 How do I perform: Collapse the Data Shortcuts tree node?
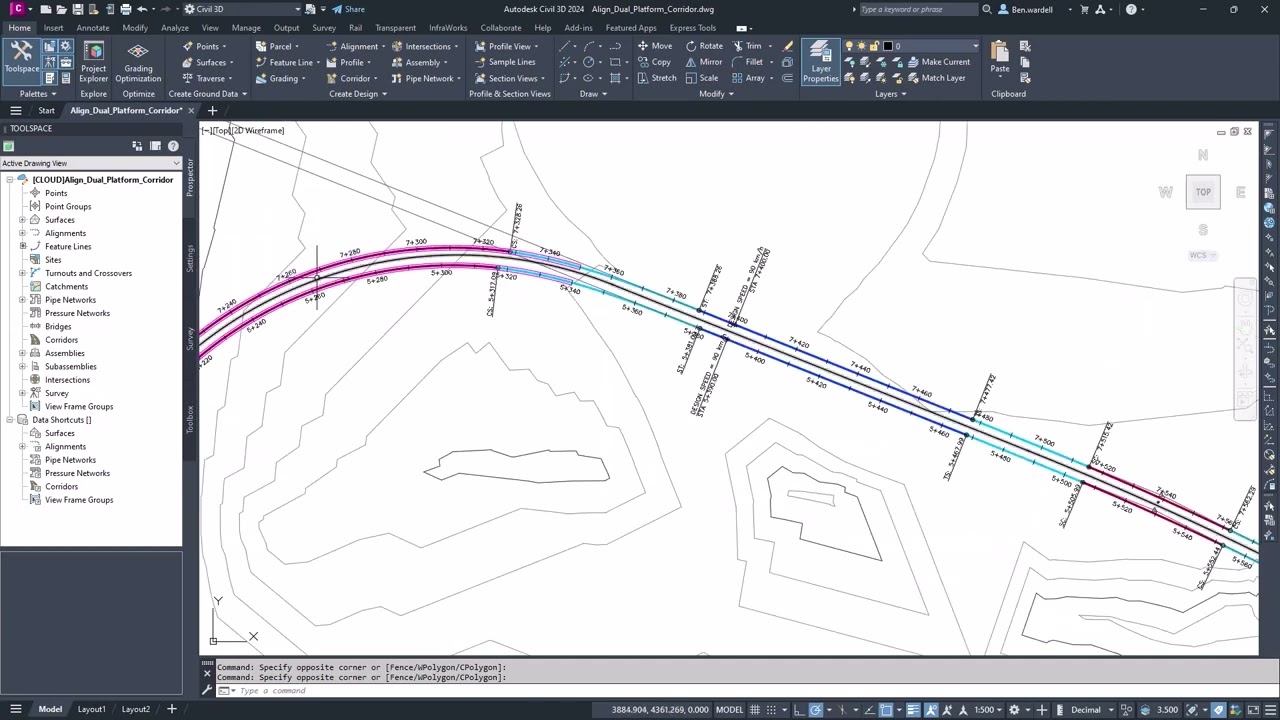(10, 420)
